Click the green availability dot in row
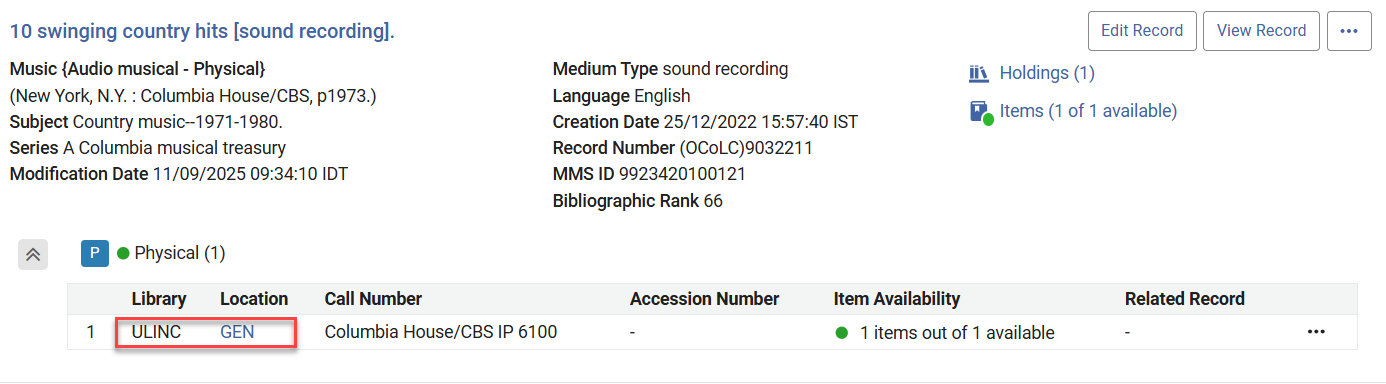Viewport: 1386px width, 384px height. (x=842, y=333)
